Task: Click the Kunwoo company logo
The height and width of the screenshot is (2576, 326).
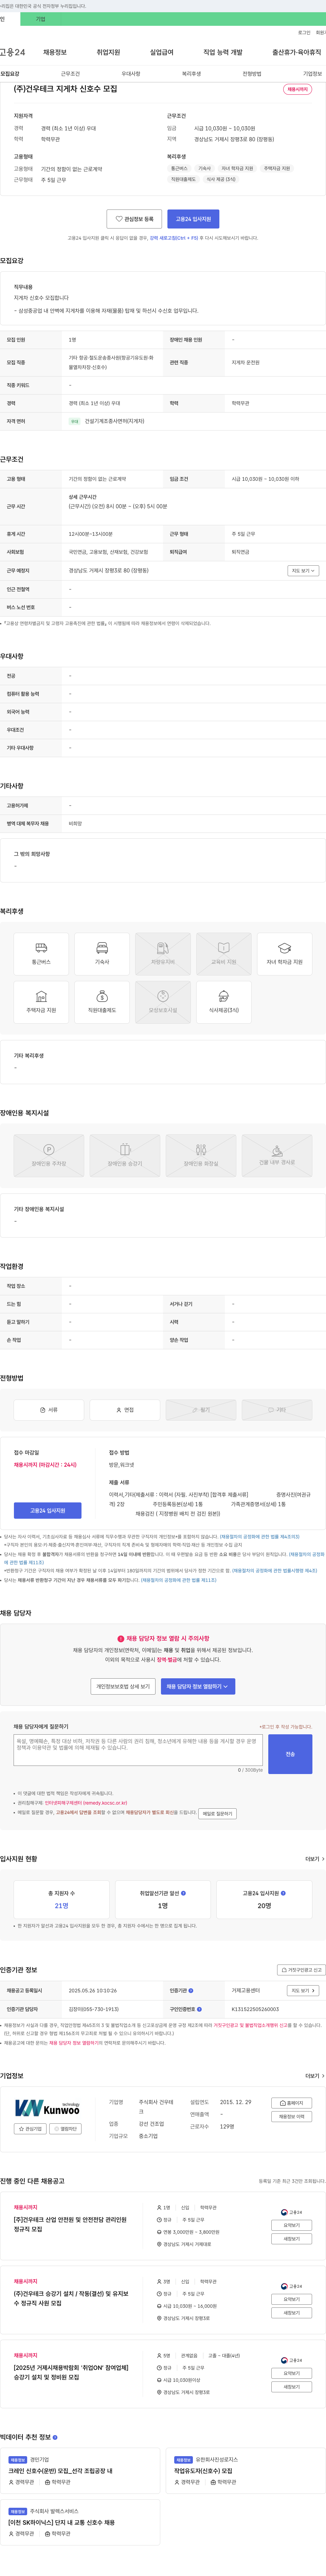Action: [x=47, y=2108]
